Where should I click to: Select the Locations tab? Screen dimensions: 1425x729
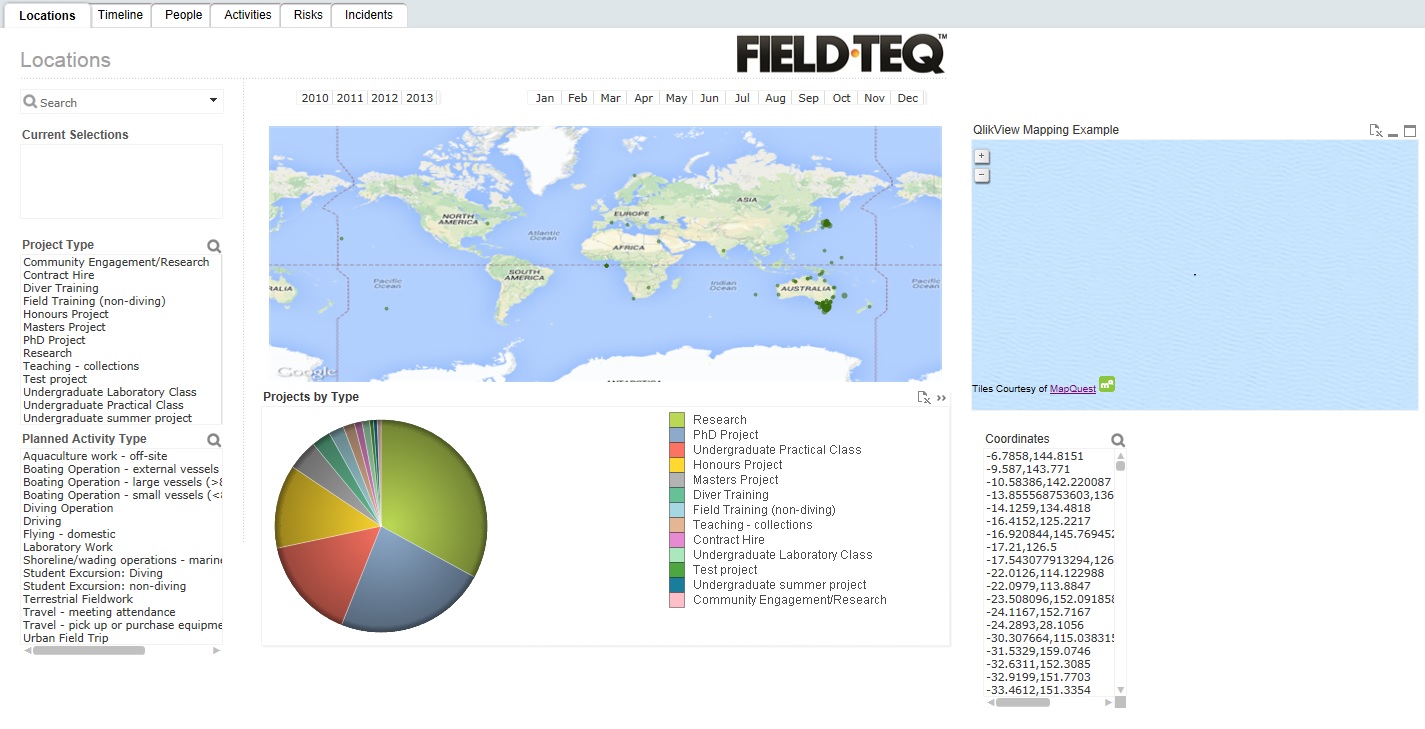(47, 16)
